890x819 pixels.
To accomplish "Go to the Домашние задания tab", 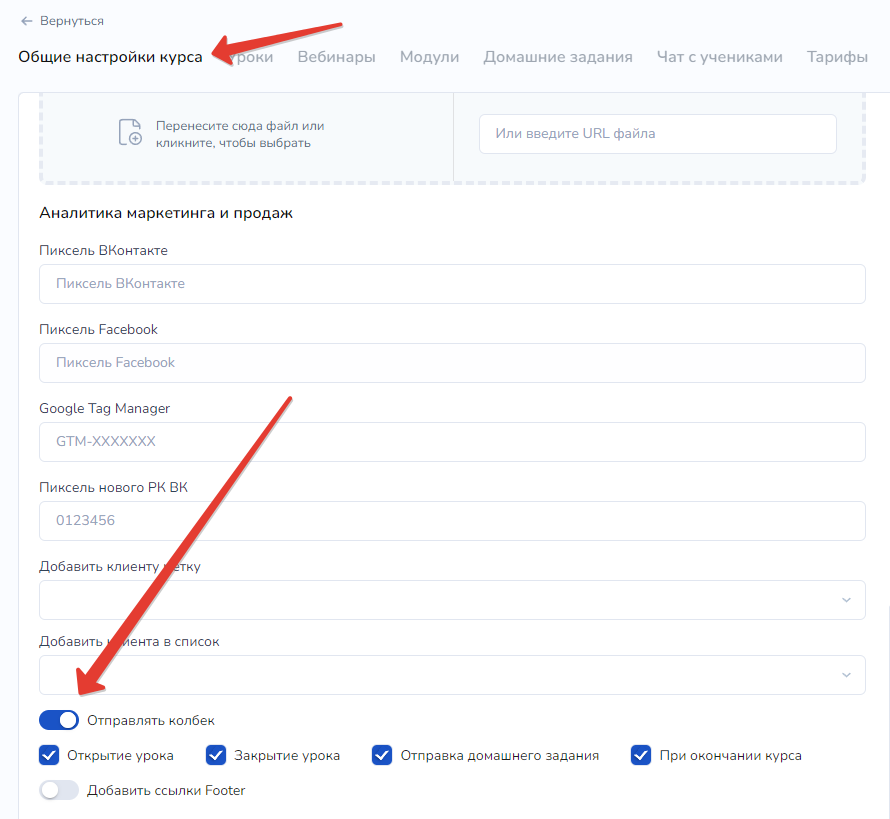I will point(557,57).
